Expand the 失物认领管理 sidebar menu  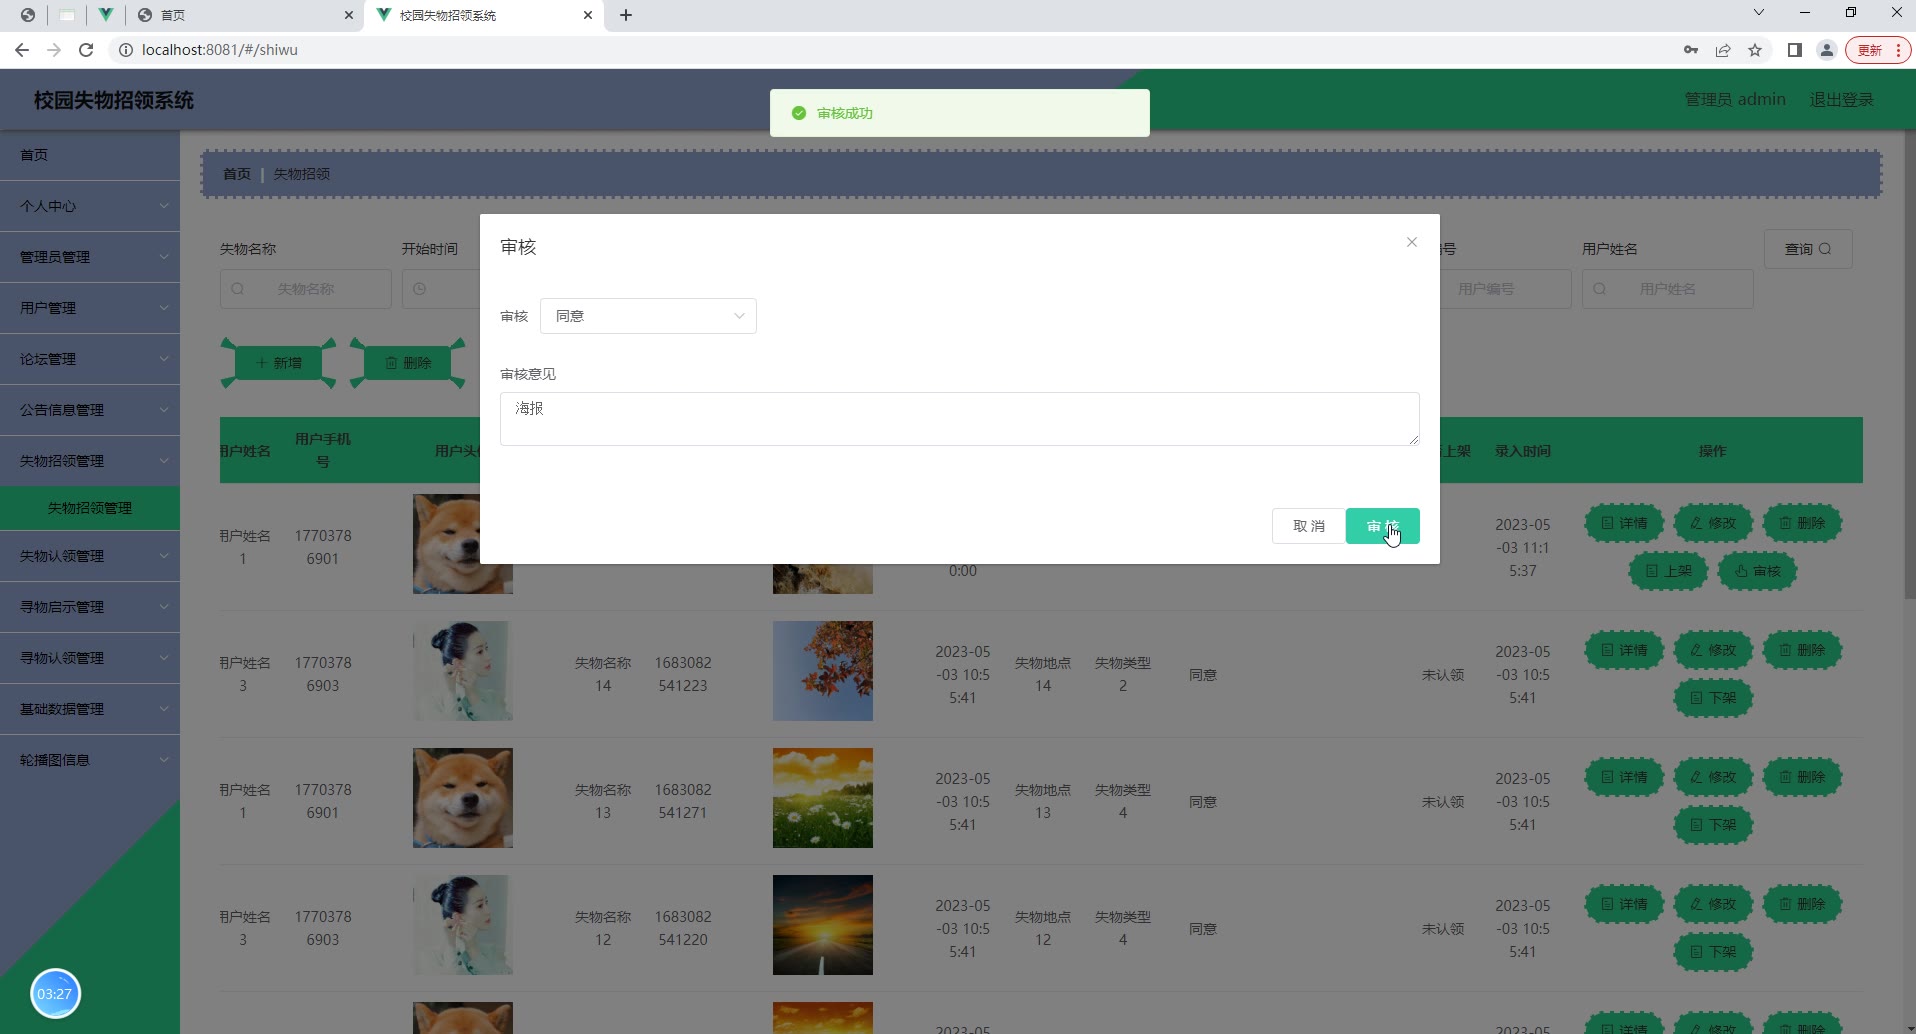pyautogui.click(x=90, y=556)
